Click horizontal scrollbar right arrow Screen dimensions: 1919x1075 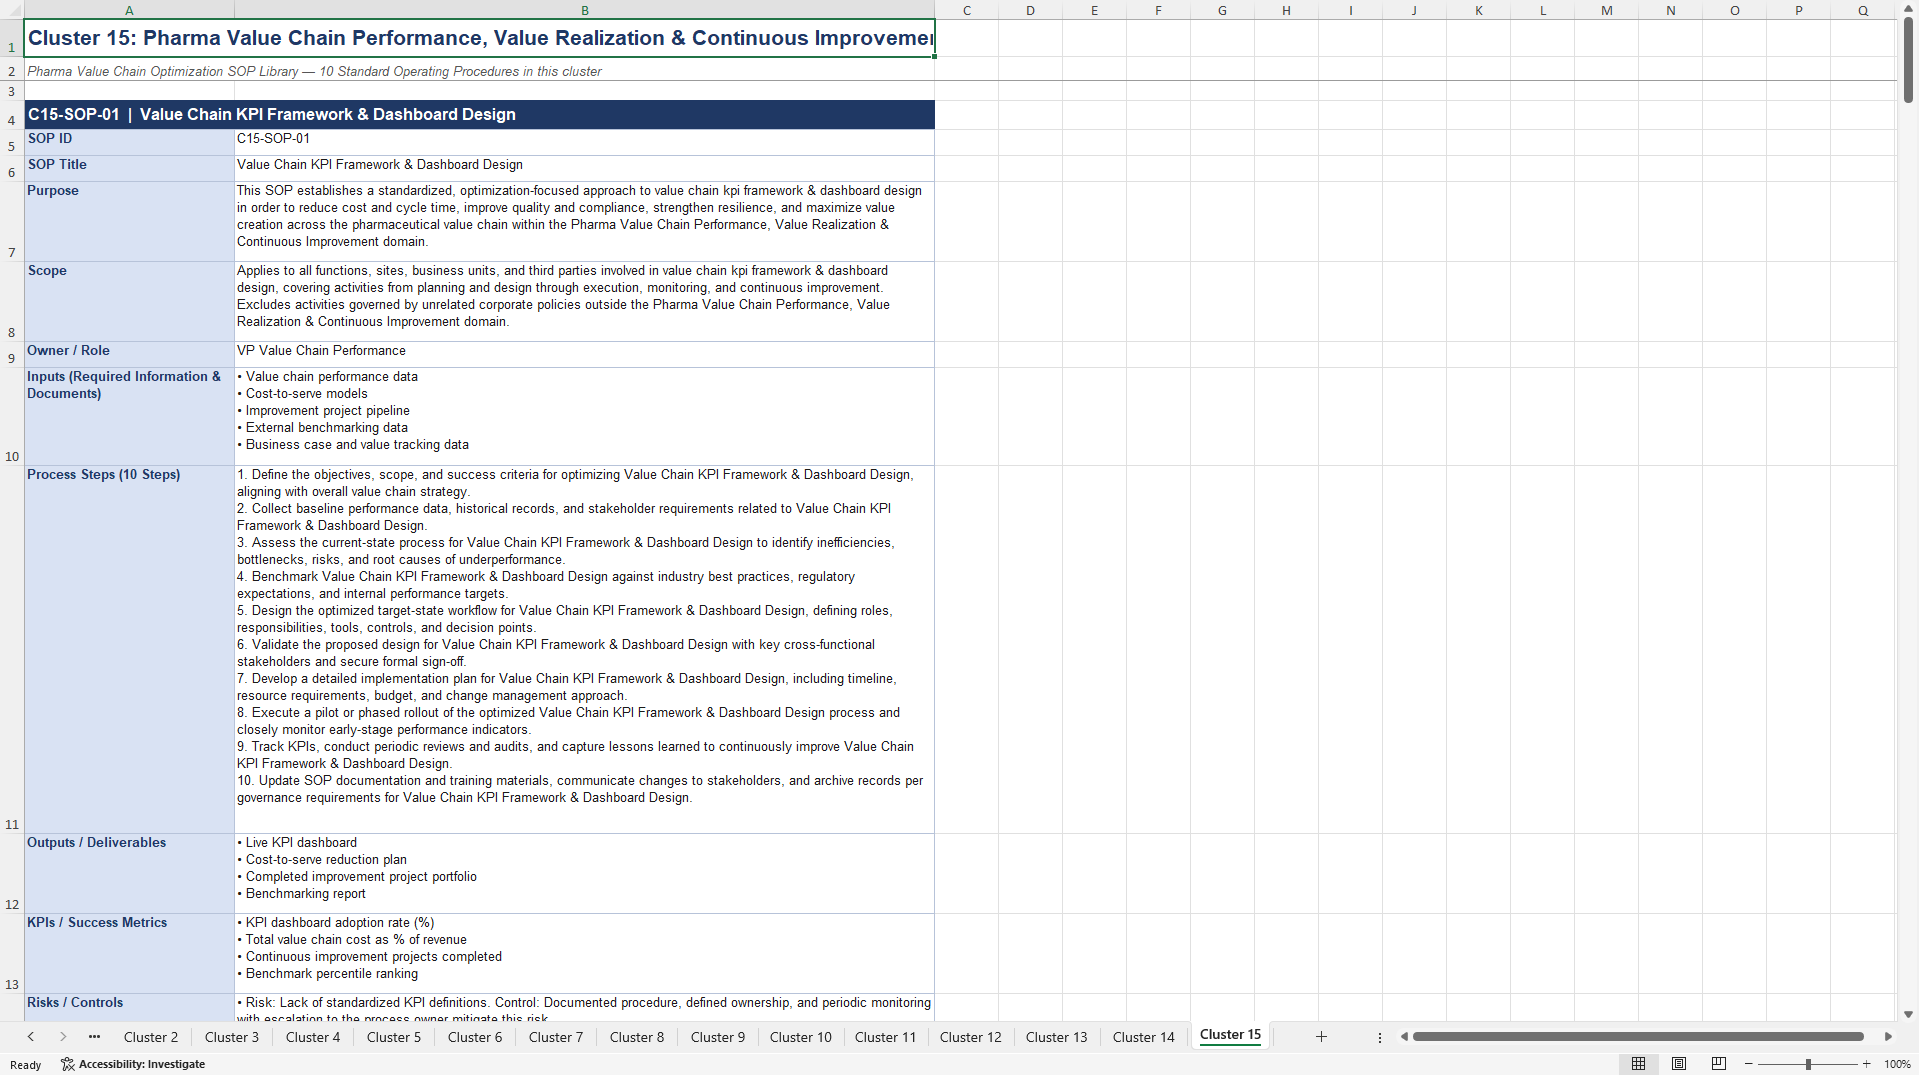click(x=1888, y=1037)
